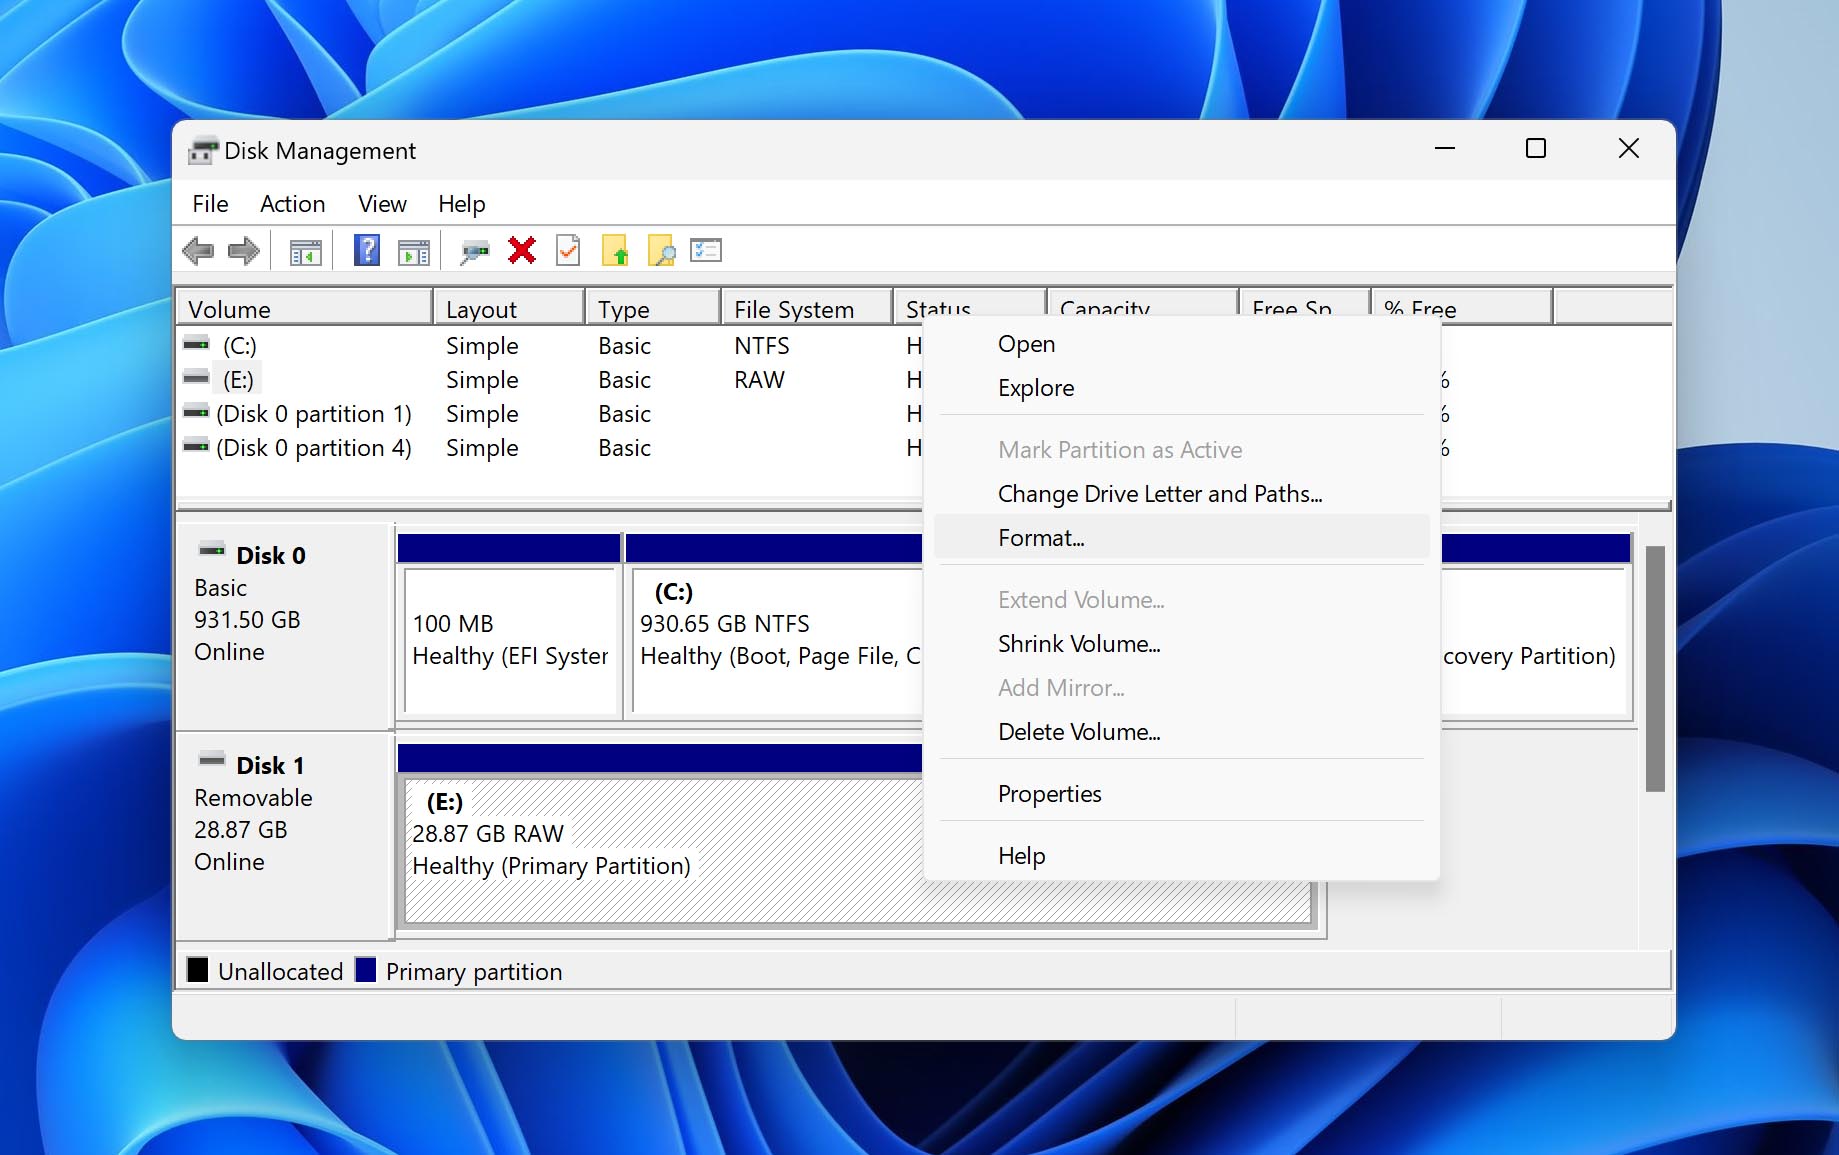Select Shrink Volume... in context menu
The height and width of the screenshot is (1155, 1839).
(x=1181, y=644)
